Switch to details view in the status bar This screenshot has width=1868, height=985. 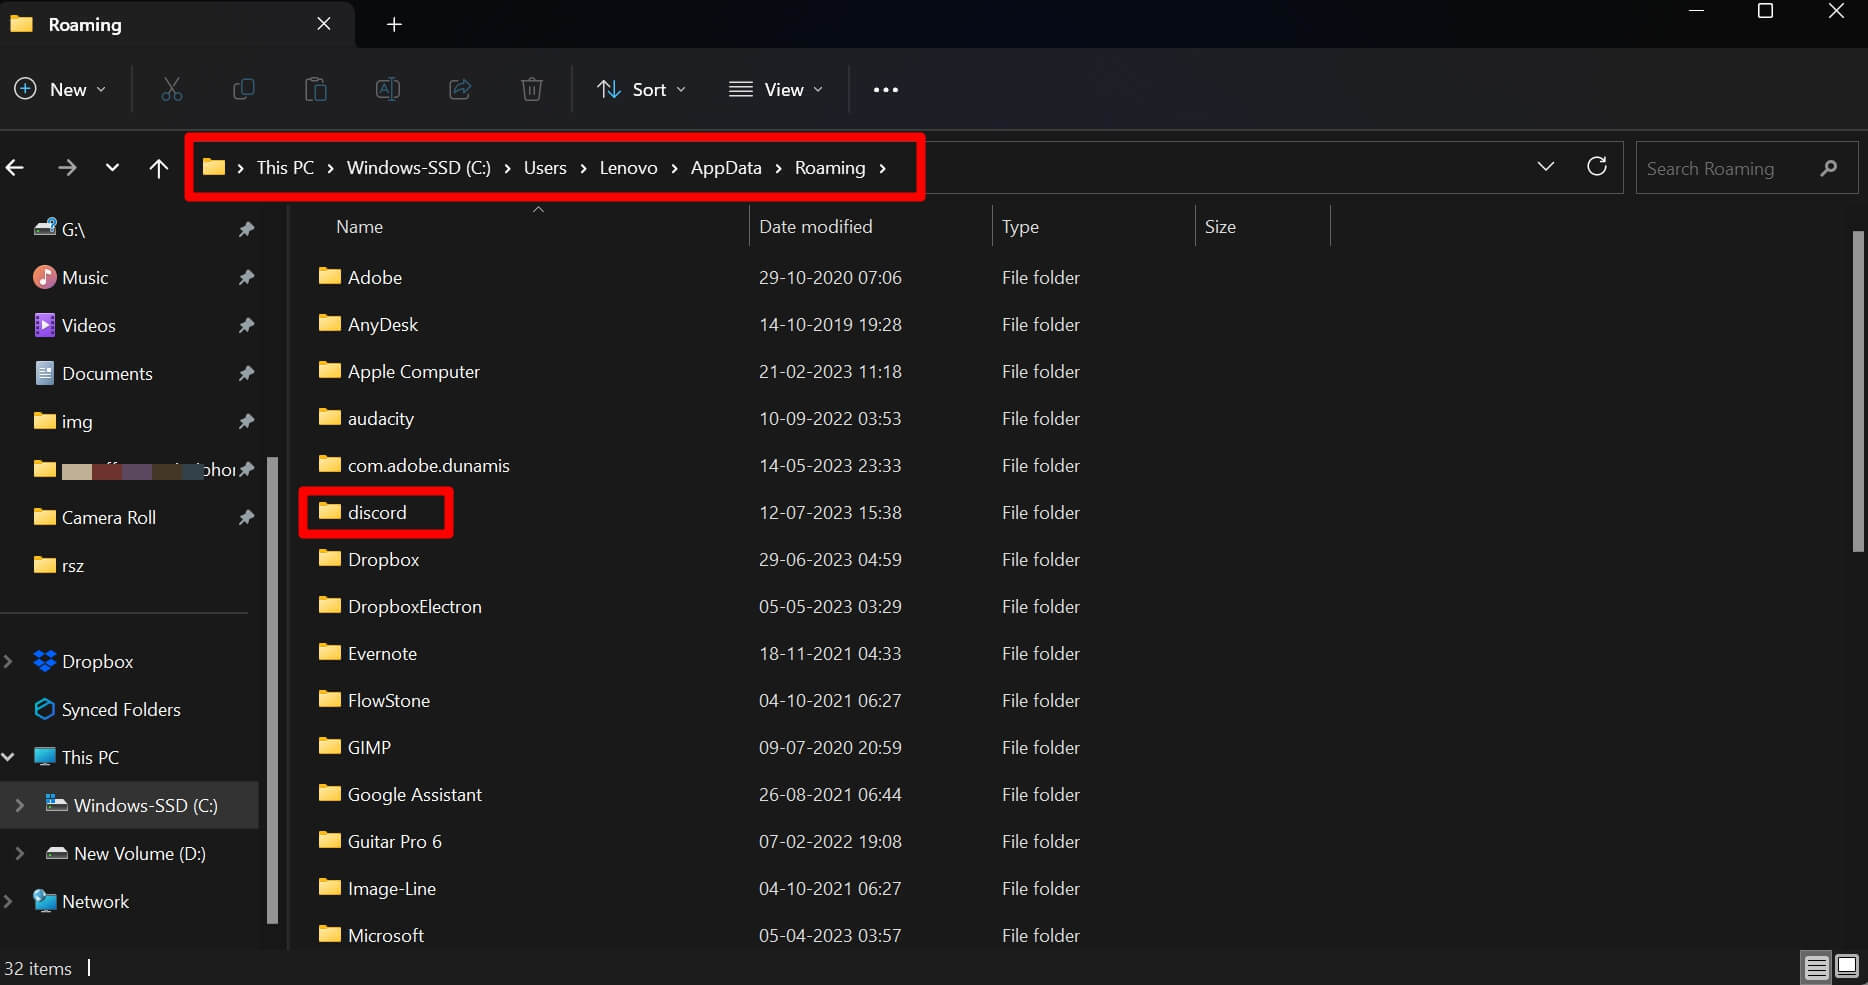[1816, 967]
